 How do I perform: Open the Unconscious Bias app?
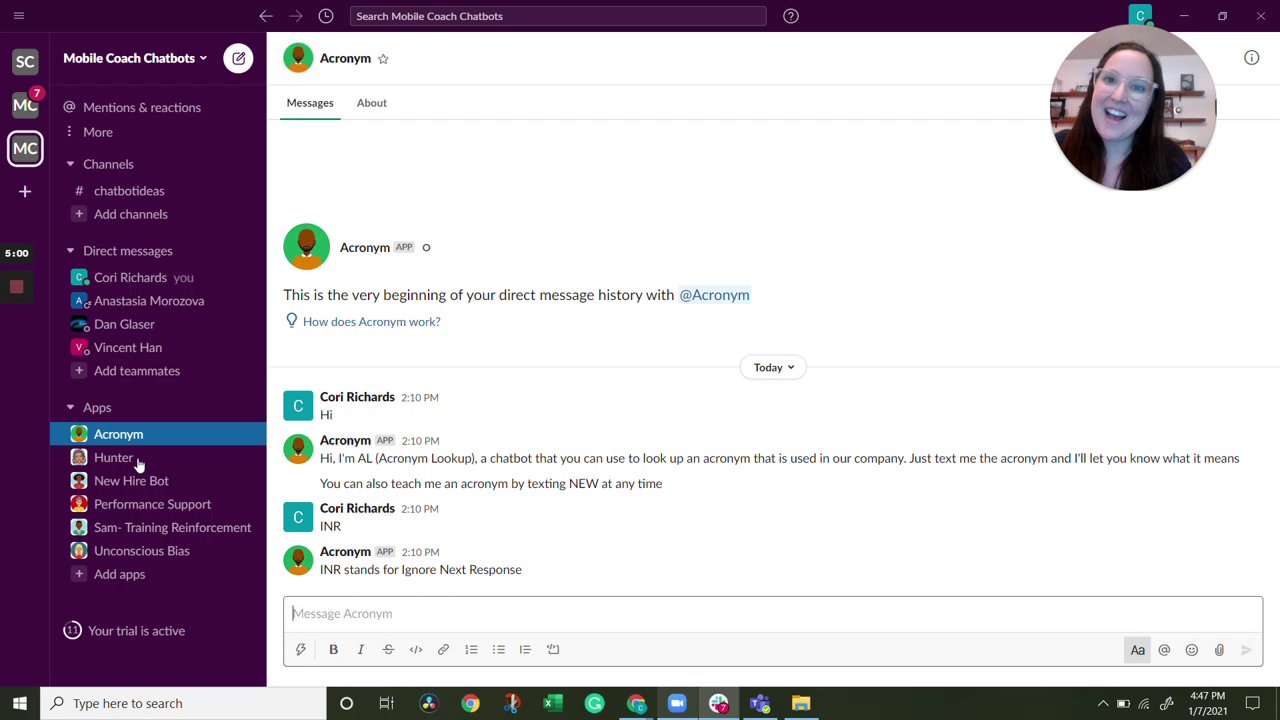[141, 551]
